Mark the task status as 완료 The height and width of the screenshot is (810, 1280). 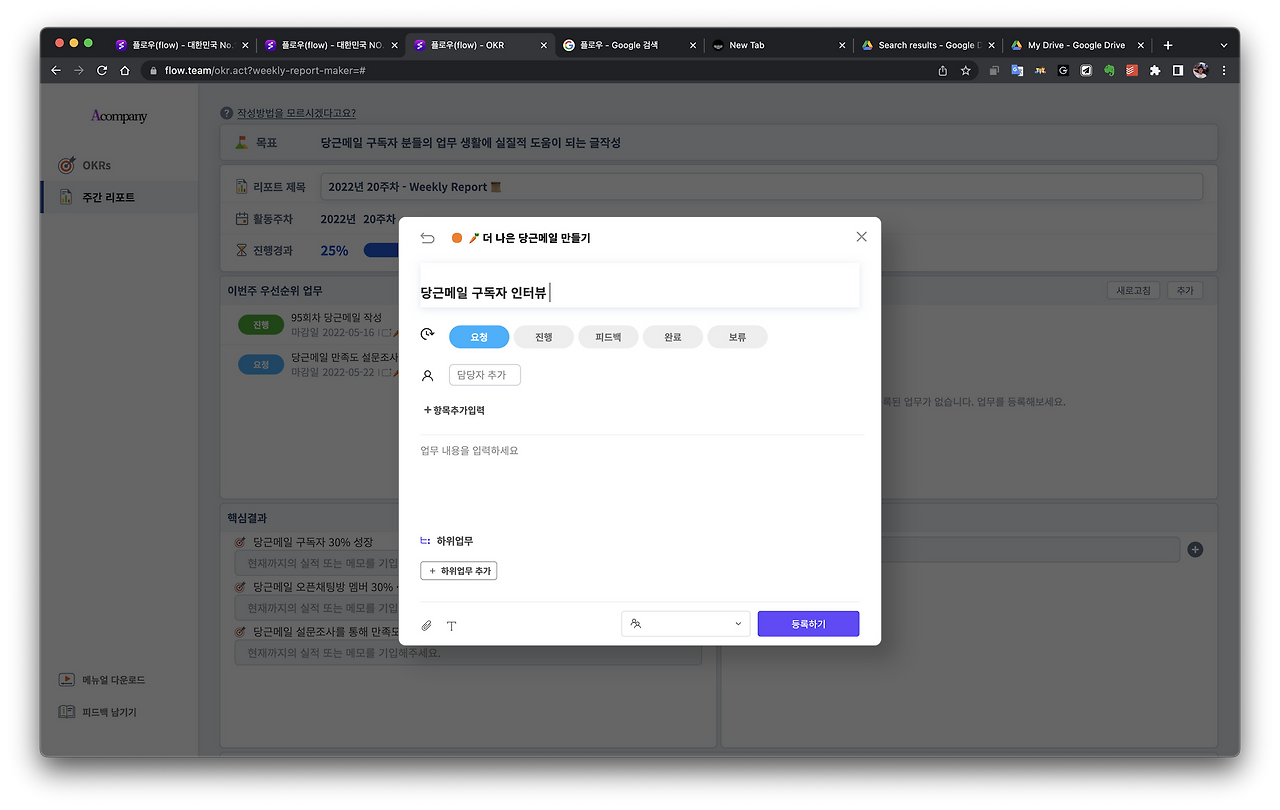click(x=672, y=337)
